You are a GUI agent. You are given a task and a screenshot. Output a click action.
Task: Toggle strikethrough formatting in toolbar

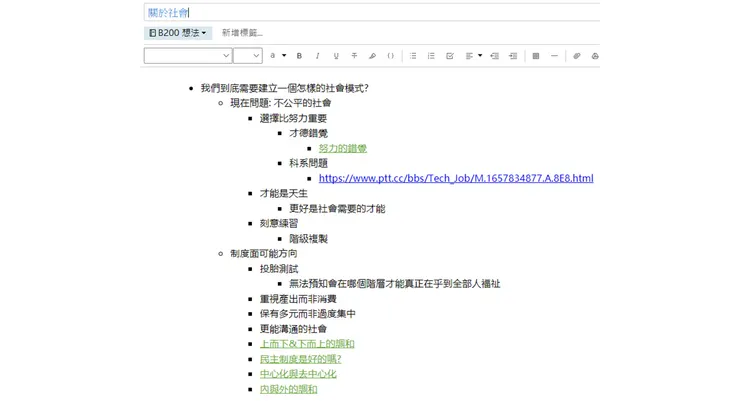[x=354, y=56]
